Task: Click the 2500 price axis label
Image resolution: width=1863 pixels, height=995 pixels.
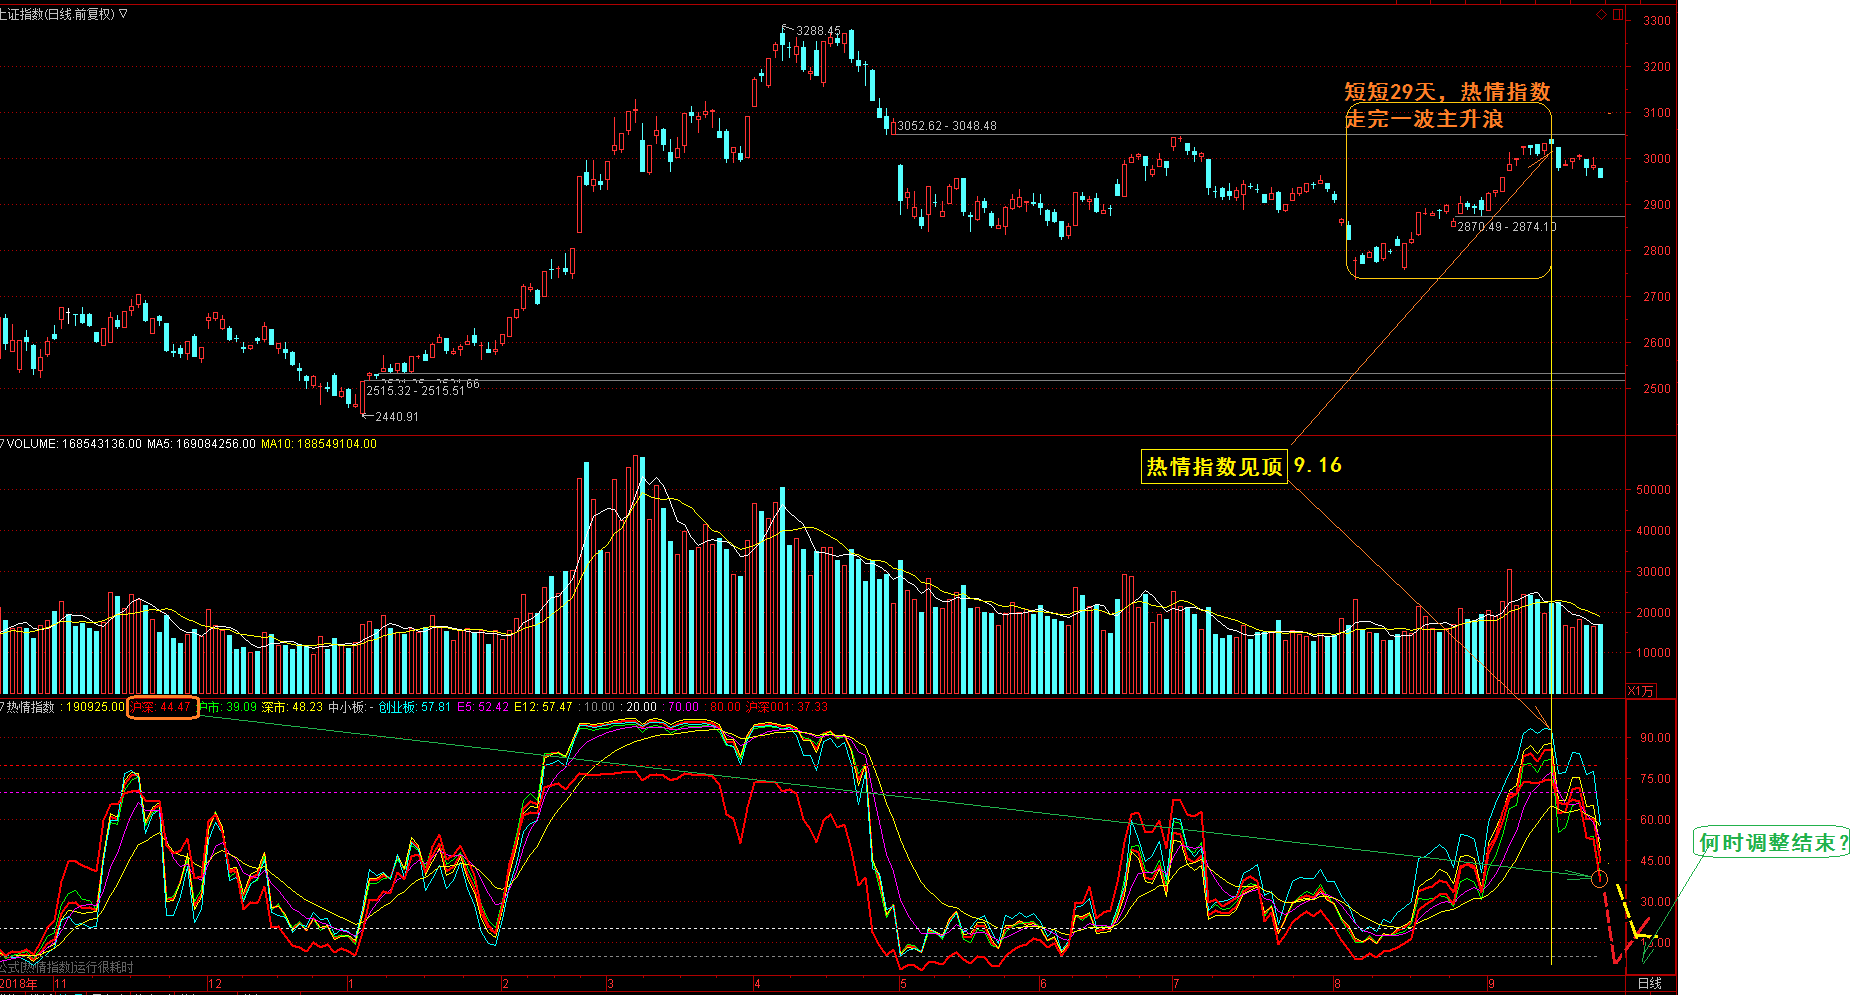Action: pyautogui.click(x=1657, y=389)
